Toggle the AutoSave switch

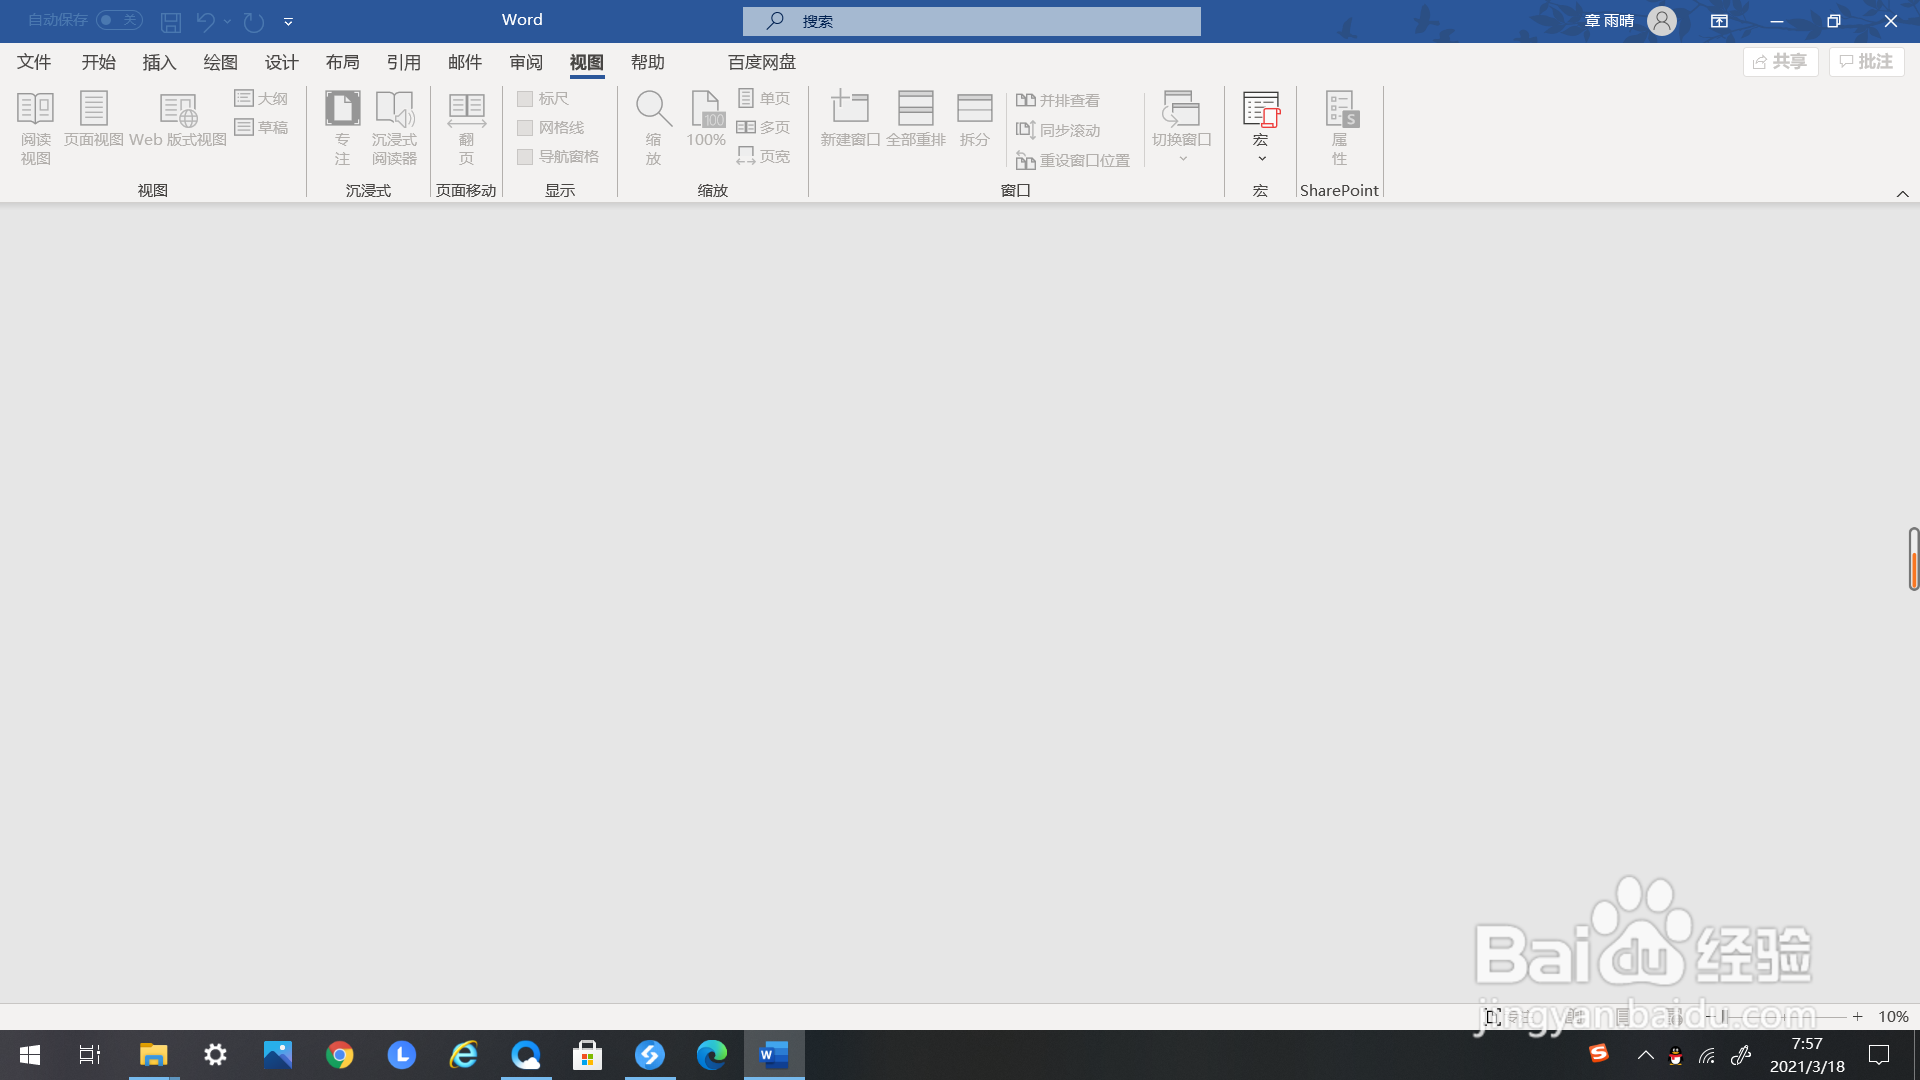coord(119,20)
